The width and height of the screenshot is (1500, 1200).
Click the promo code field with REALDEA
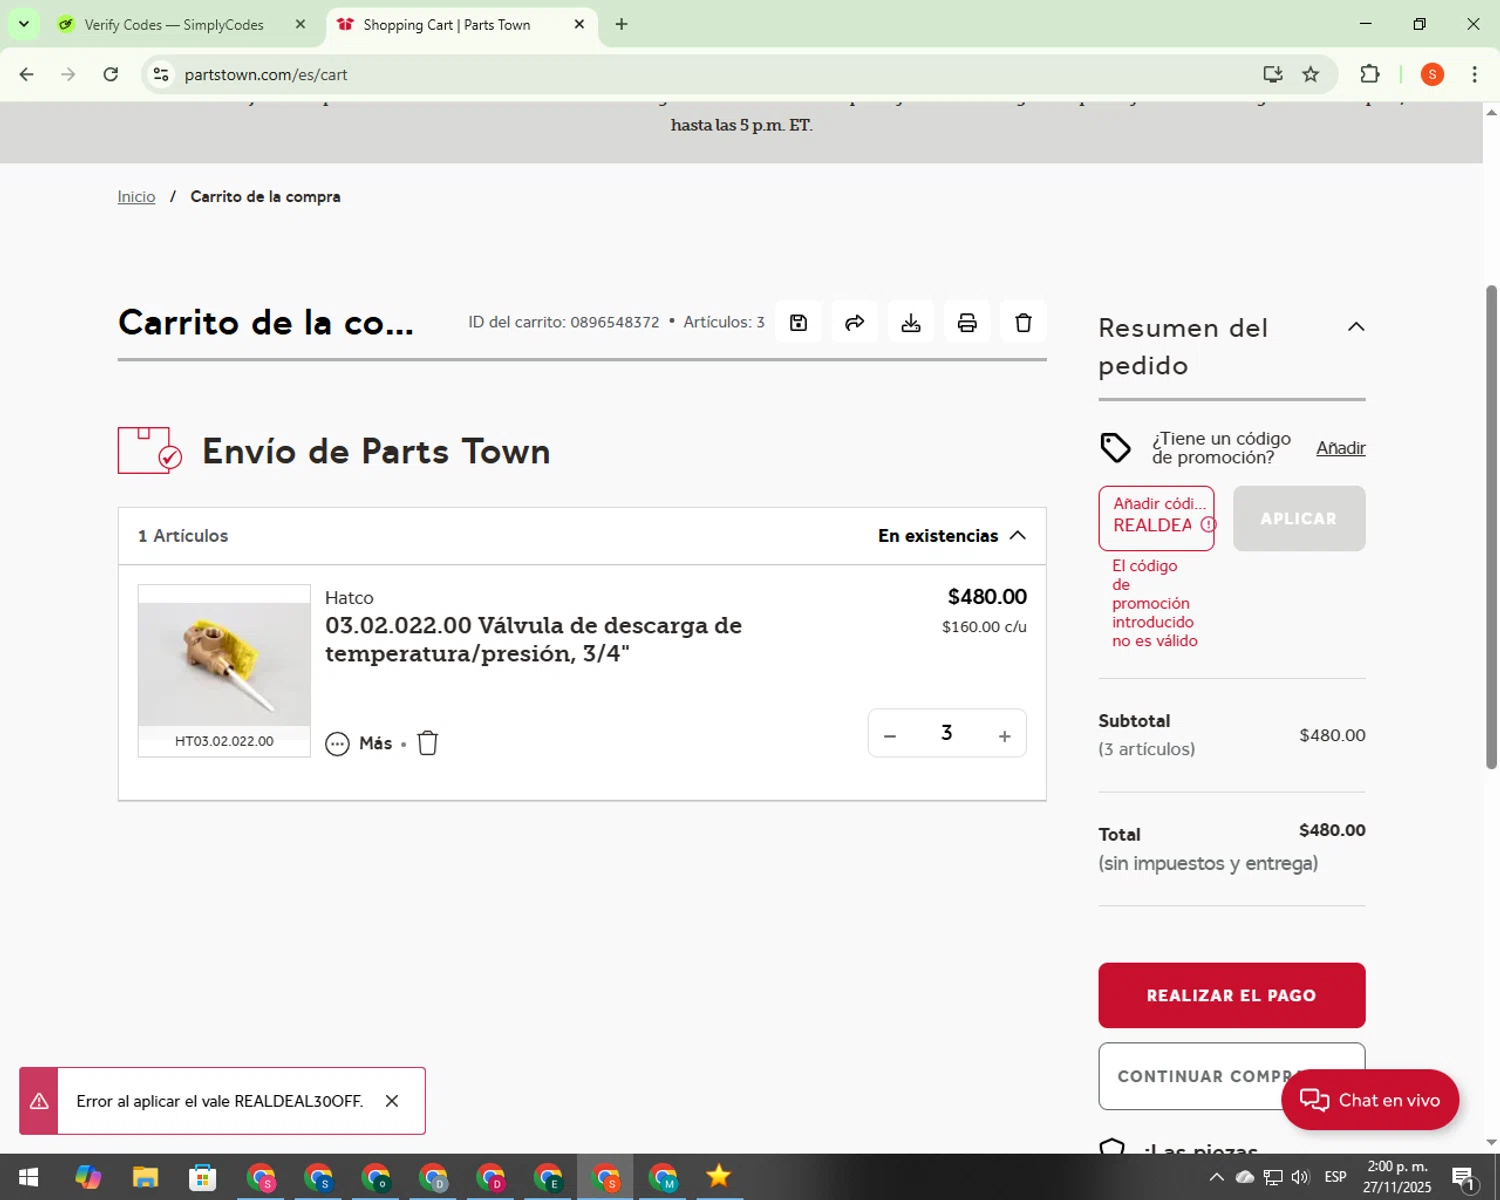click(1156, 518)
